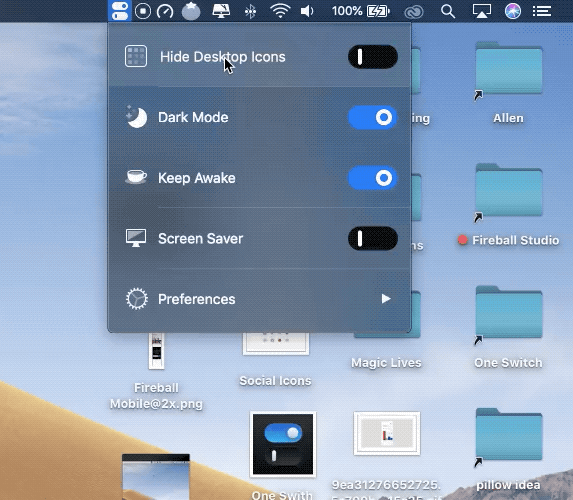
Task: Click the Preferences gear icon
Action: click(x=137, y=299)
